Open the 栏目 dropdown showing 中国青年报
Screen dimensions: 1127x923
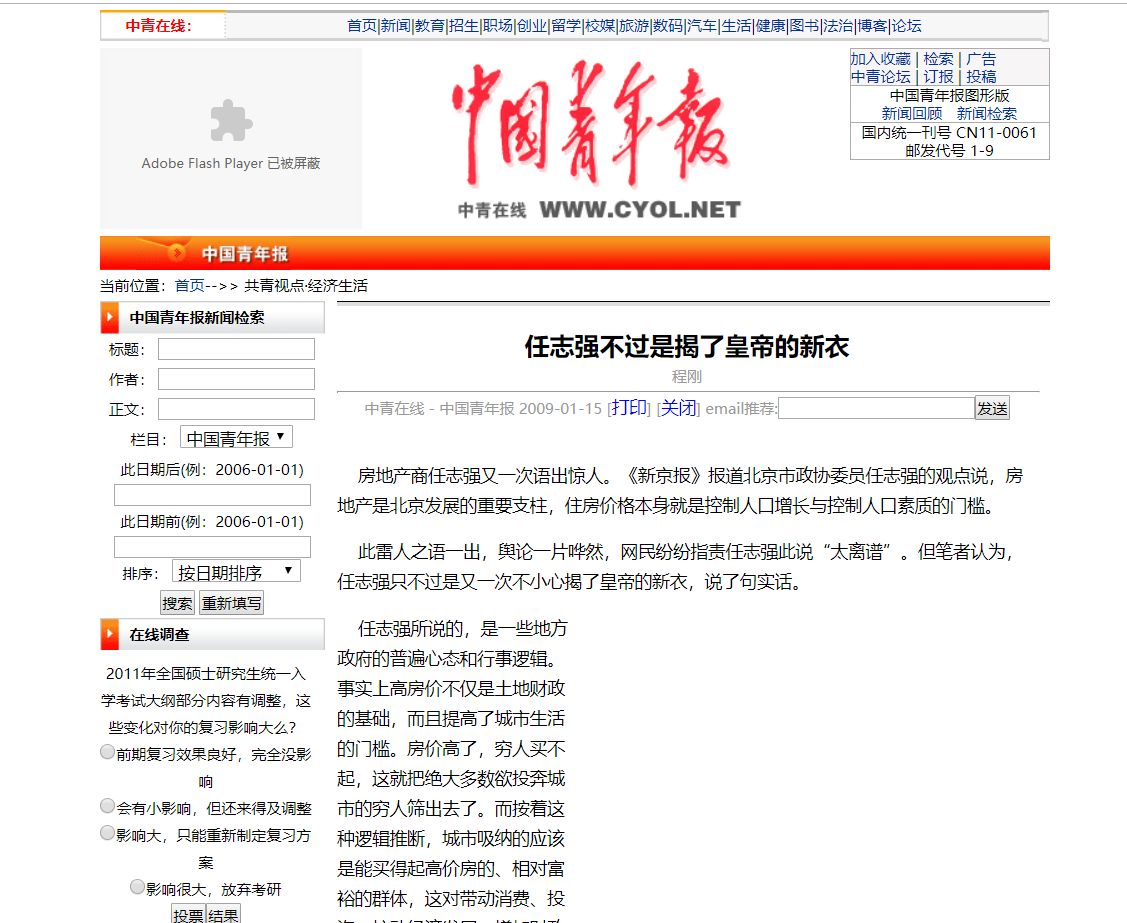click(x=236, y=438)
